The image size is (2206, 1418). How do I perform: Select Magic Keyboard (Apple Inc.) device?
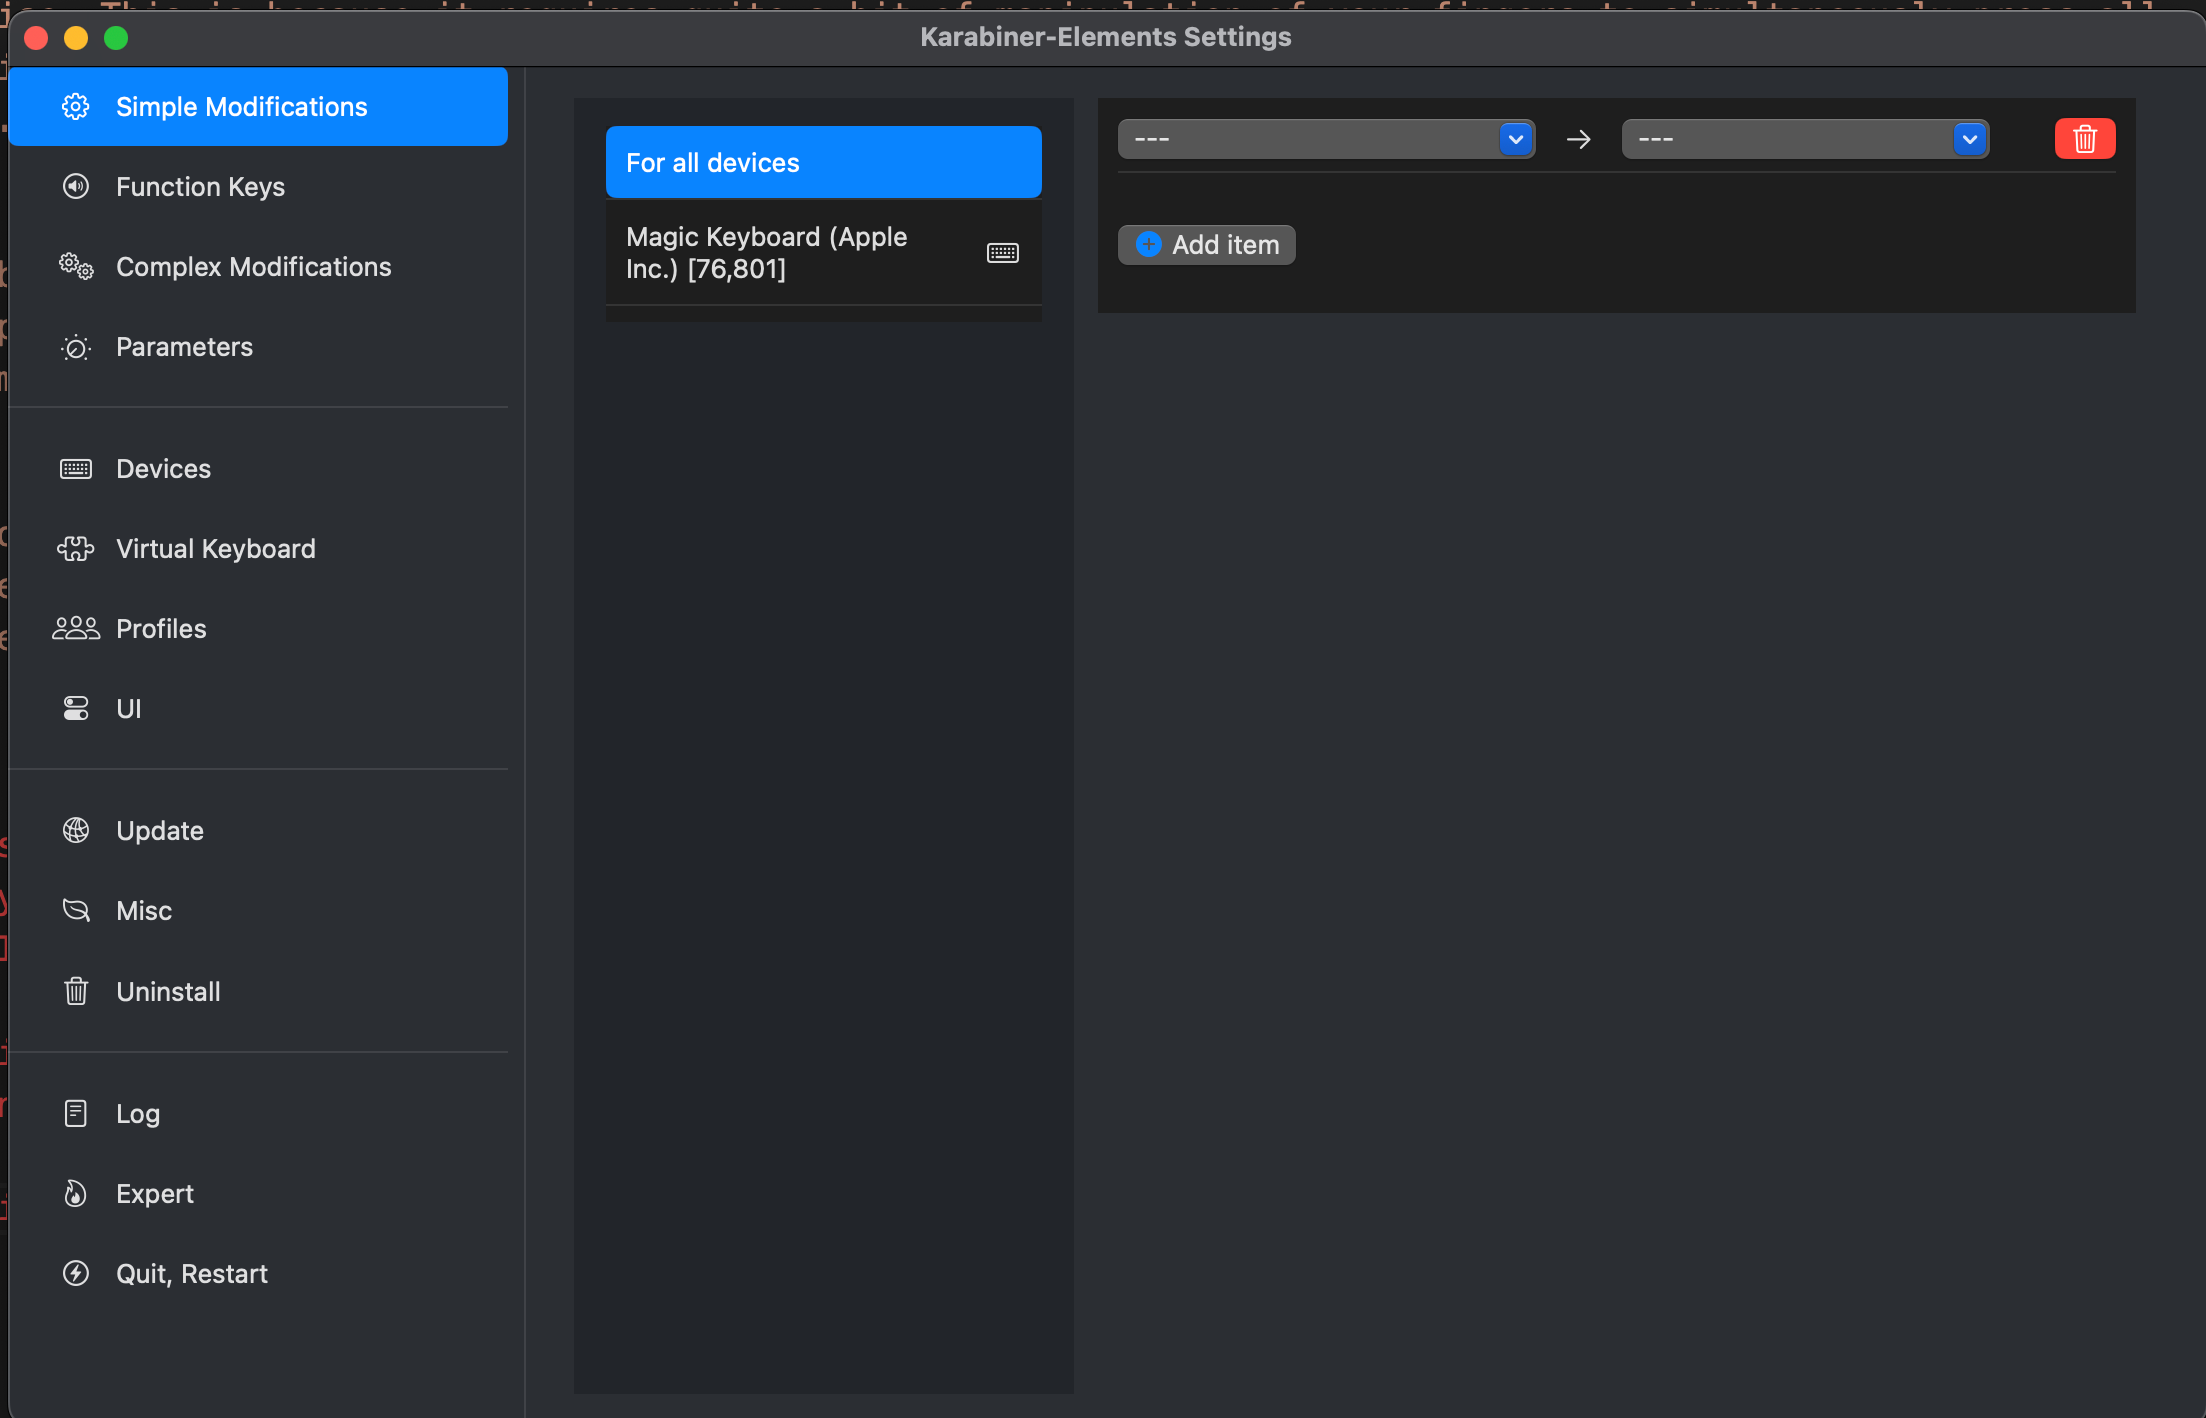pyautogui.click(x=824, y=253)
